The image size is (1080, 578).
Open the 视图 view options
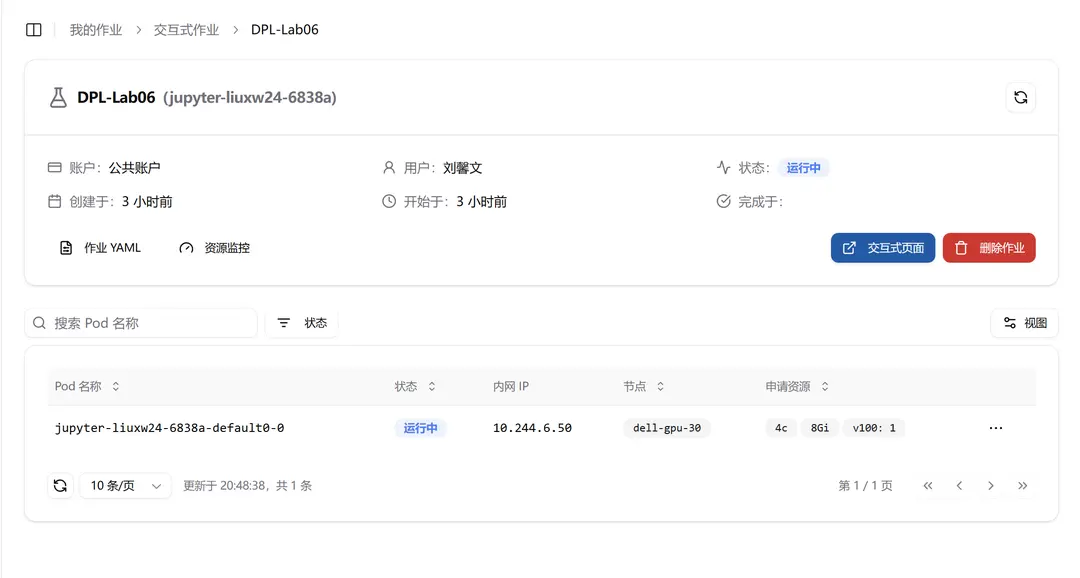click(1025, 323)
